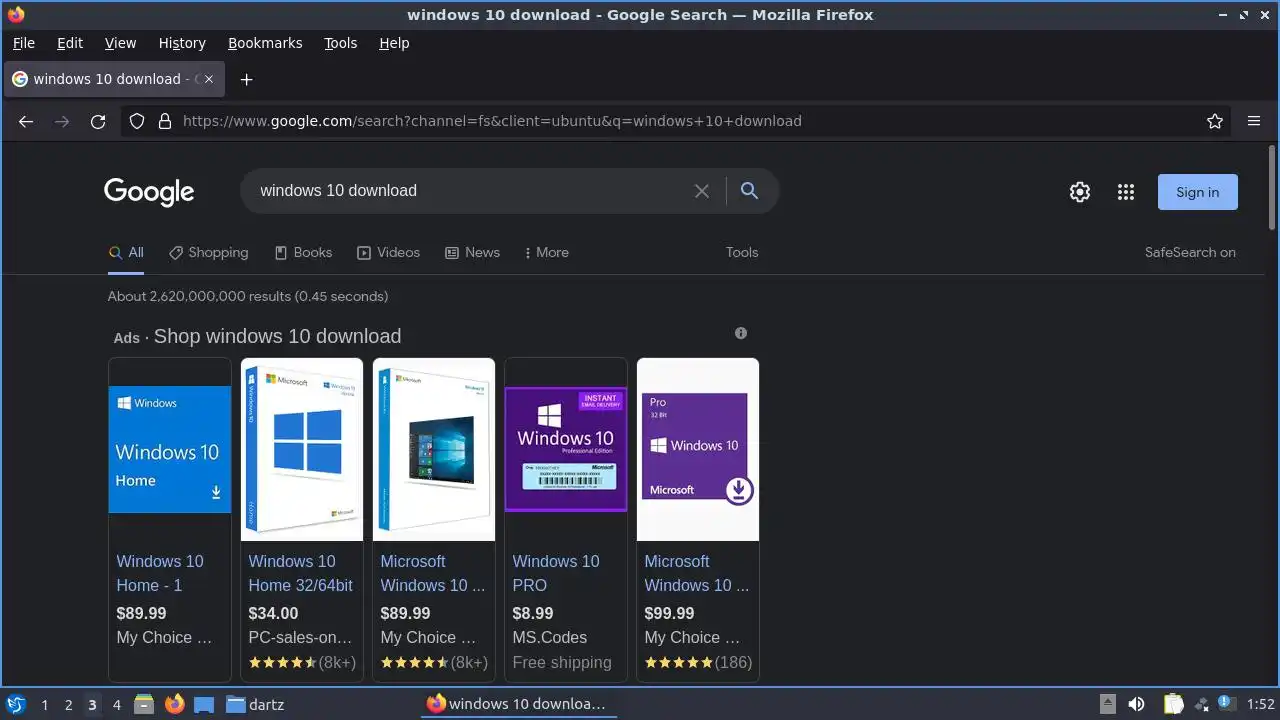The width and height of the screenshot is (1280, 720).
Task: Launch Firefox from the taskbar launcher
Action: click(x=174, y=705)
